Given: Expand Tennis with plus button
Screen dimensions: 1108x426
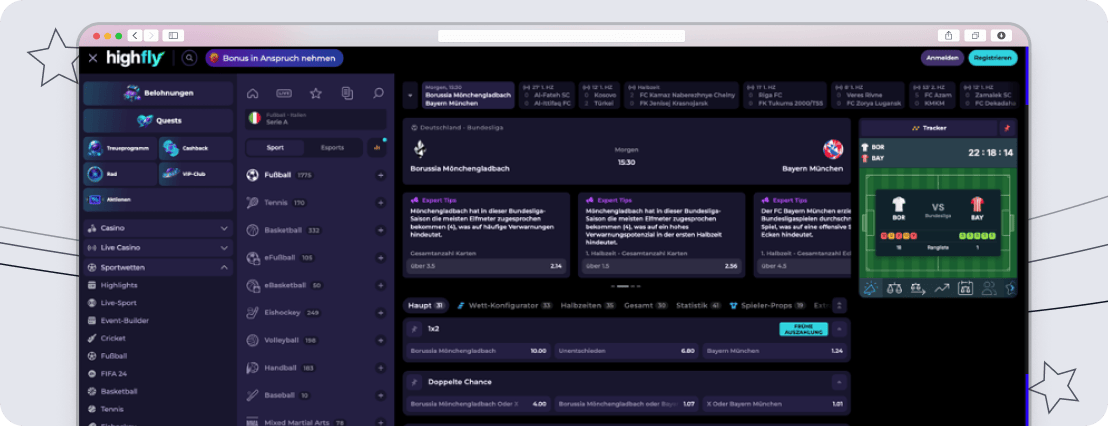Looking at the screenshot, I should click(380, 203).
